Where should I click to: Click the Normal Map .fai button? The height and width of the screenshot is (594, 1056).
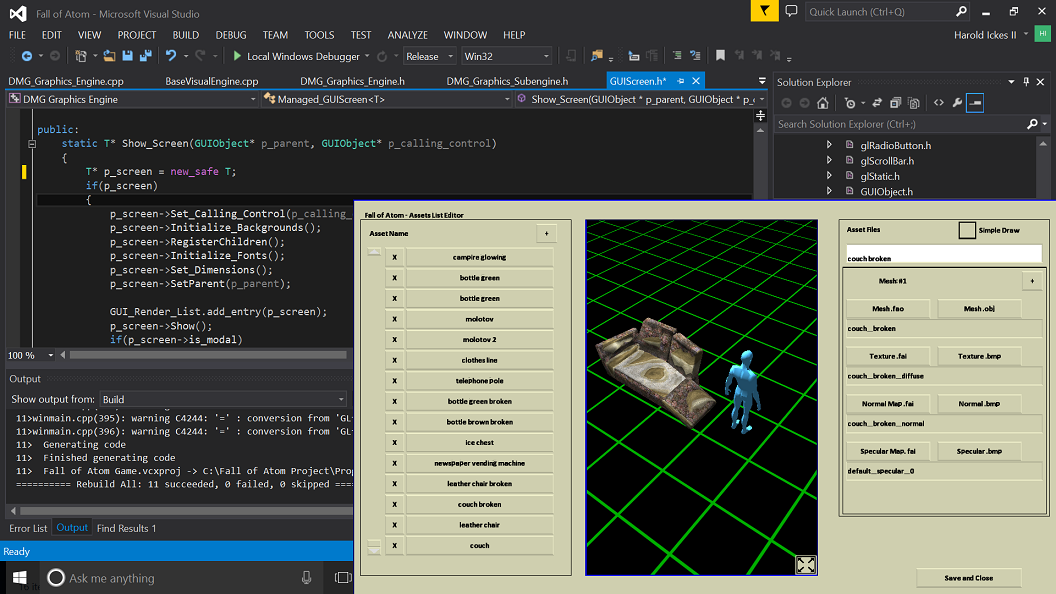(x=888, y=403)
